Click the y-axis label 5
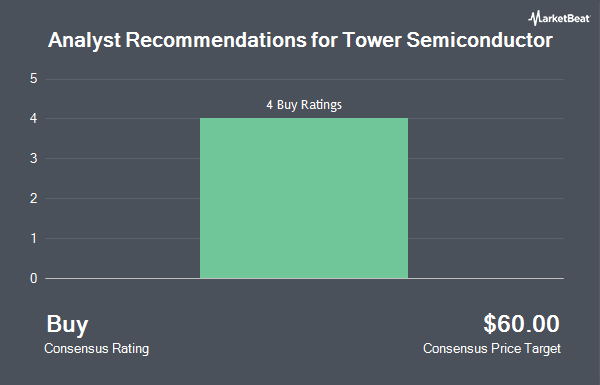 point(34,79)
